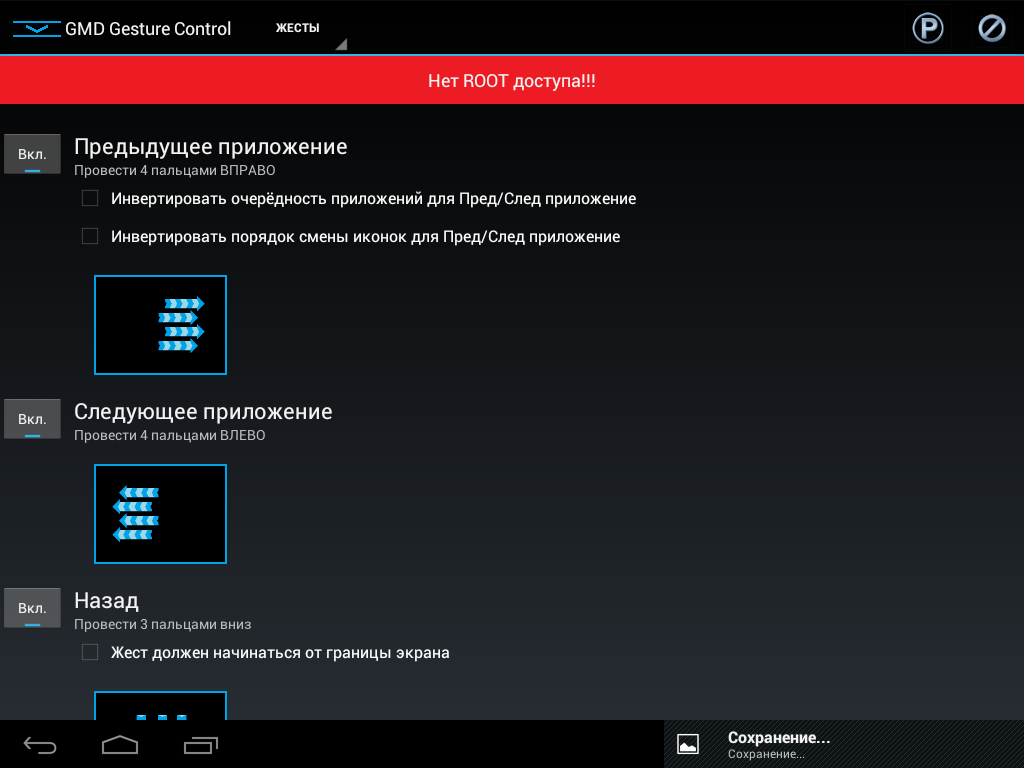Select the 'Назад' gesture title
Viewport: 1024px width, 768px height.
[106, 601]
